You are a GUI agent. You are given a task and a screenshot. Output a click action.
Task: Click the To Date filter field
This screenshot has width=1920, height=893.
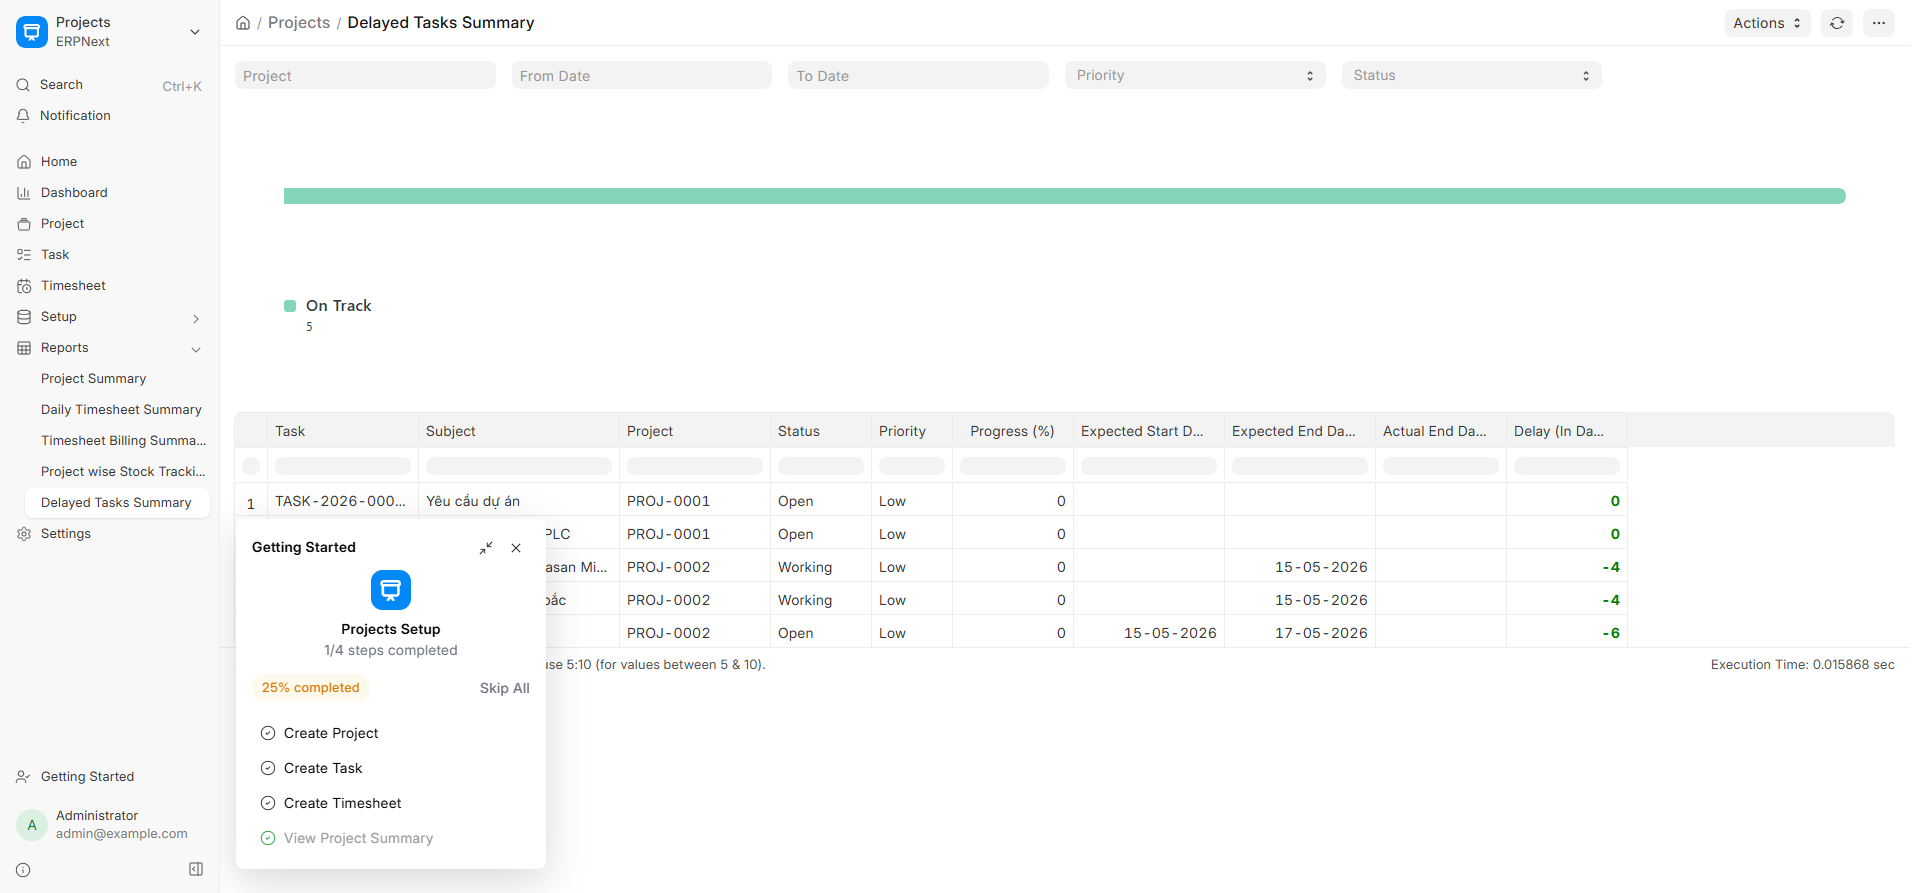click(918, 76)
